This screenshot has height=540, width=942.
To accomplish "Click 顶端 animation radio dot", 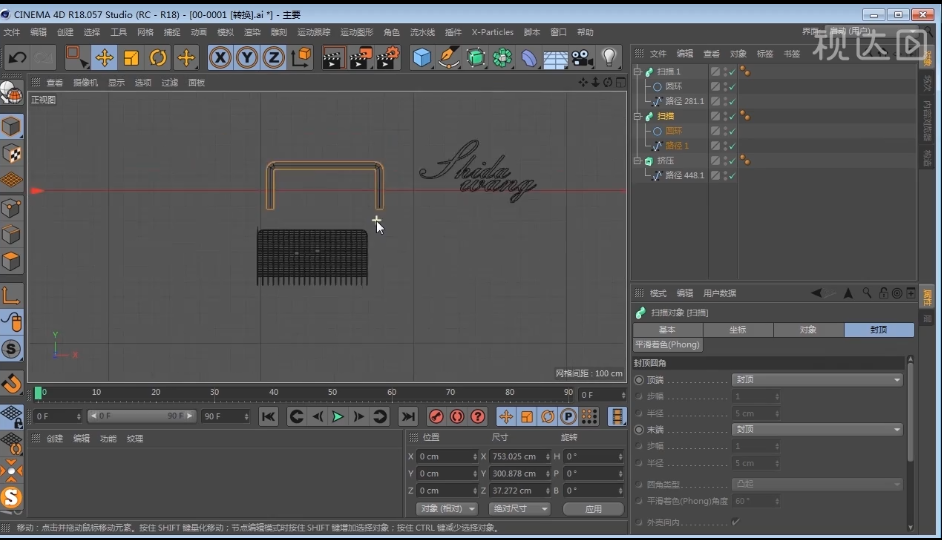I will [639, 380].
